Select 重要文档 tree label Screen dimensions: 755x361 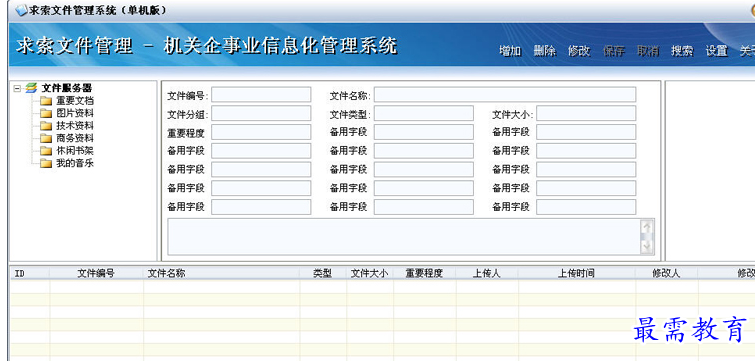(75, 101)
